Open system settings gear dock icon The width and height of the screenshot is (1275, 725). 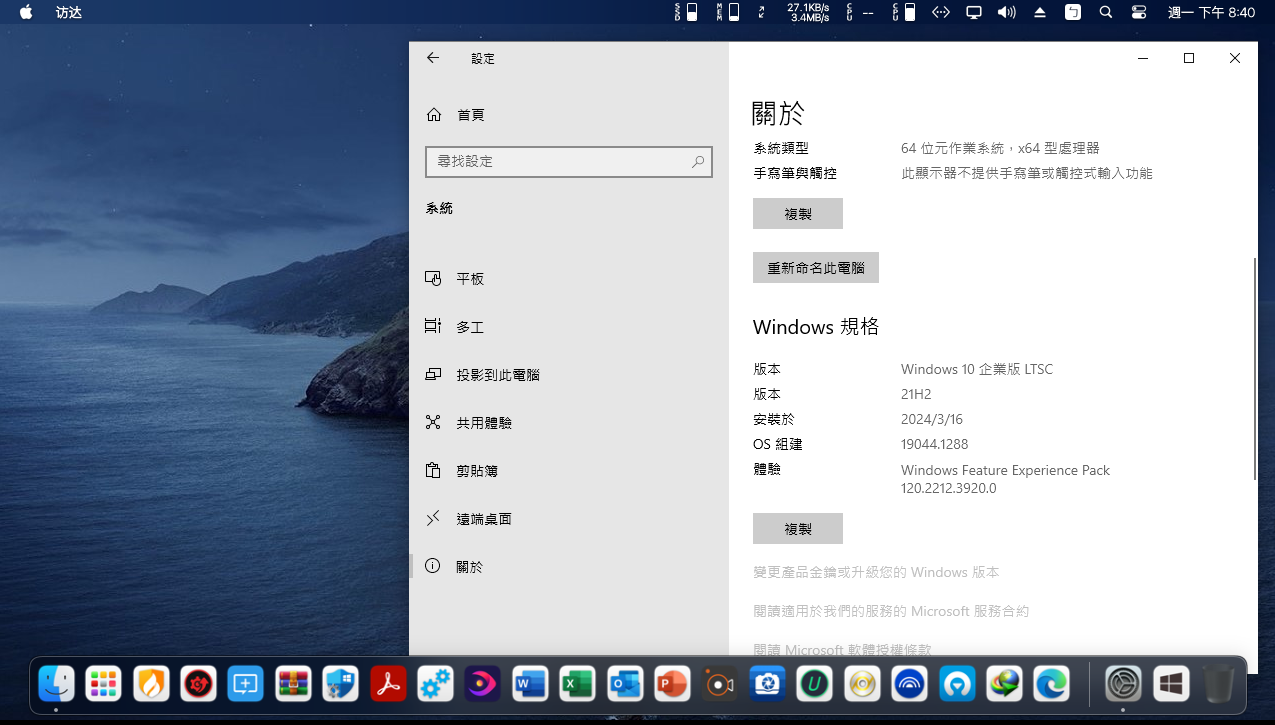coord(1124,684)
